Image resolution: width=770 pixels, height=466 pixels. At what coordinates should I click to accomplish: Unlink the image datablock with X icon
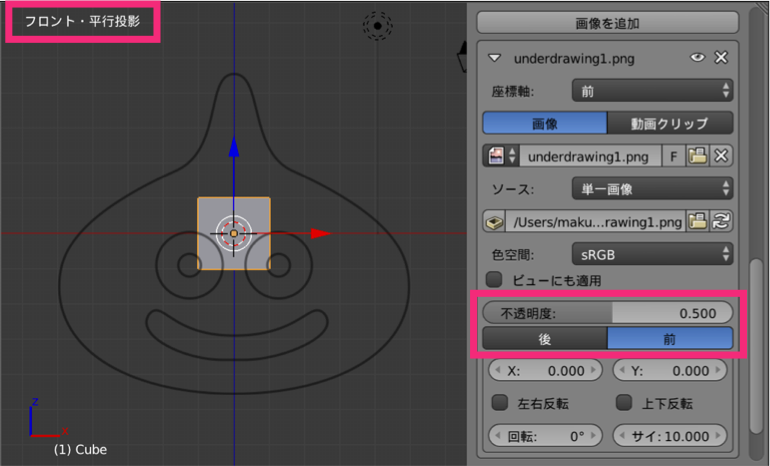coord(721,156)
